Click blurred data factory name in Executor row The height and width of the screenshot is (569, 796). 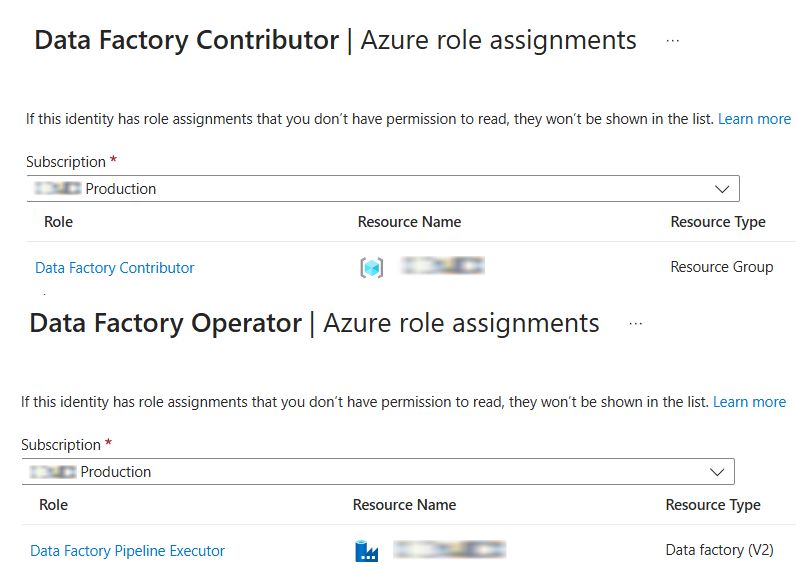click(450, 549)
